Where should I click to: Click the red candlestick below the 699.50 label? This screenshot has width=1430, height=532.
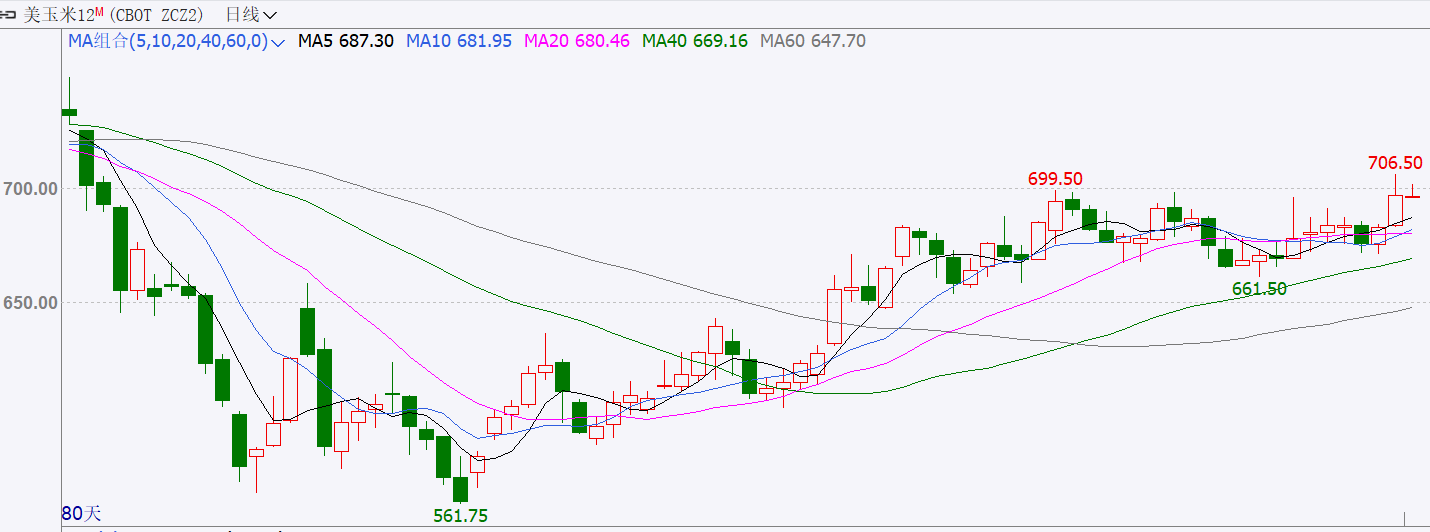pyautogui.click(x=1055, y=216)
